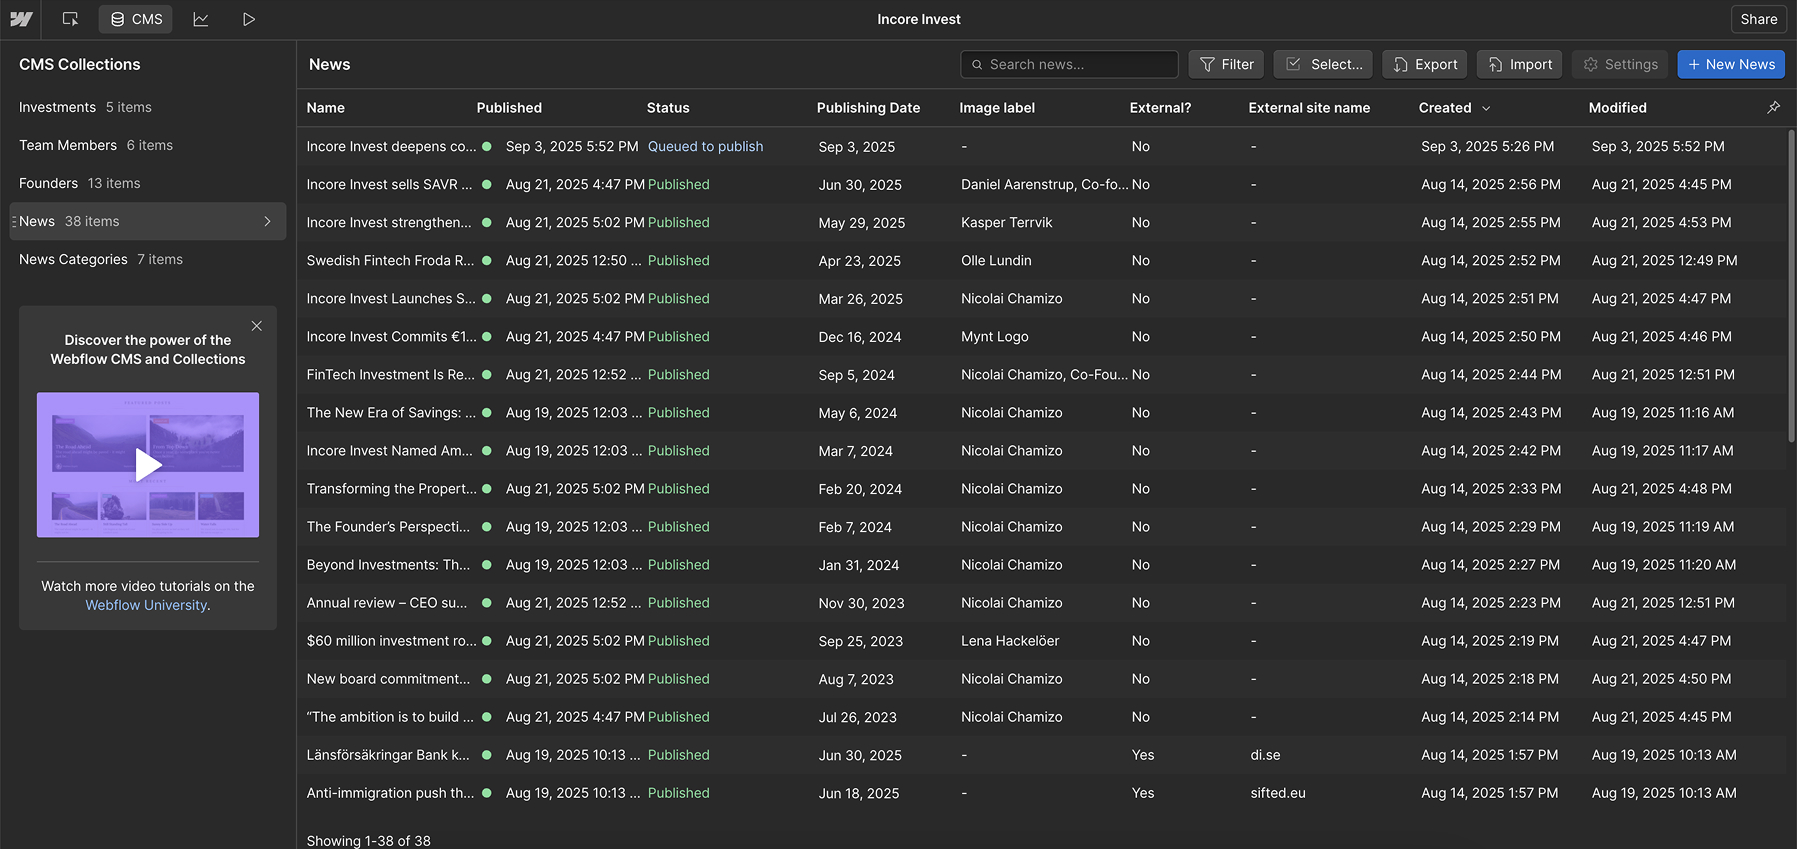Click the table's vertical scrollbar
The height and width of the screenshot is (849, 1797).
1791,285
